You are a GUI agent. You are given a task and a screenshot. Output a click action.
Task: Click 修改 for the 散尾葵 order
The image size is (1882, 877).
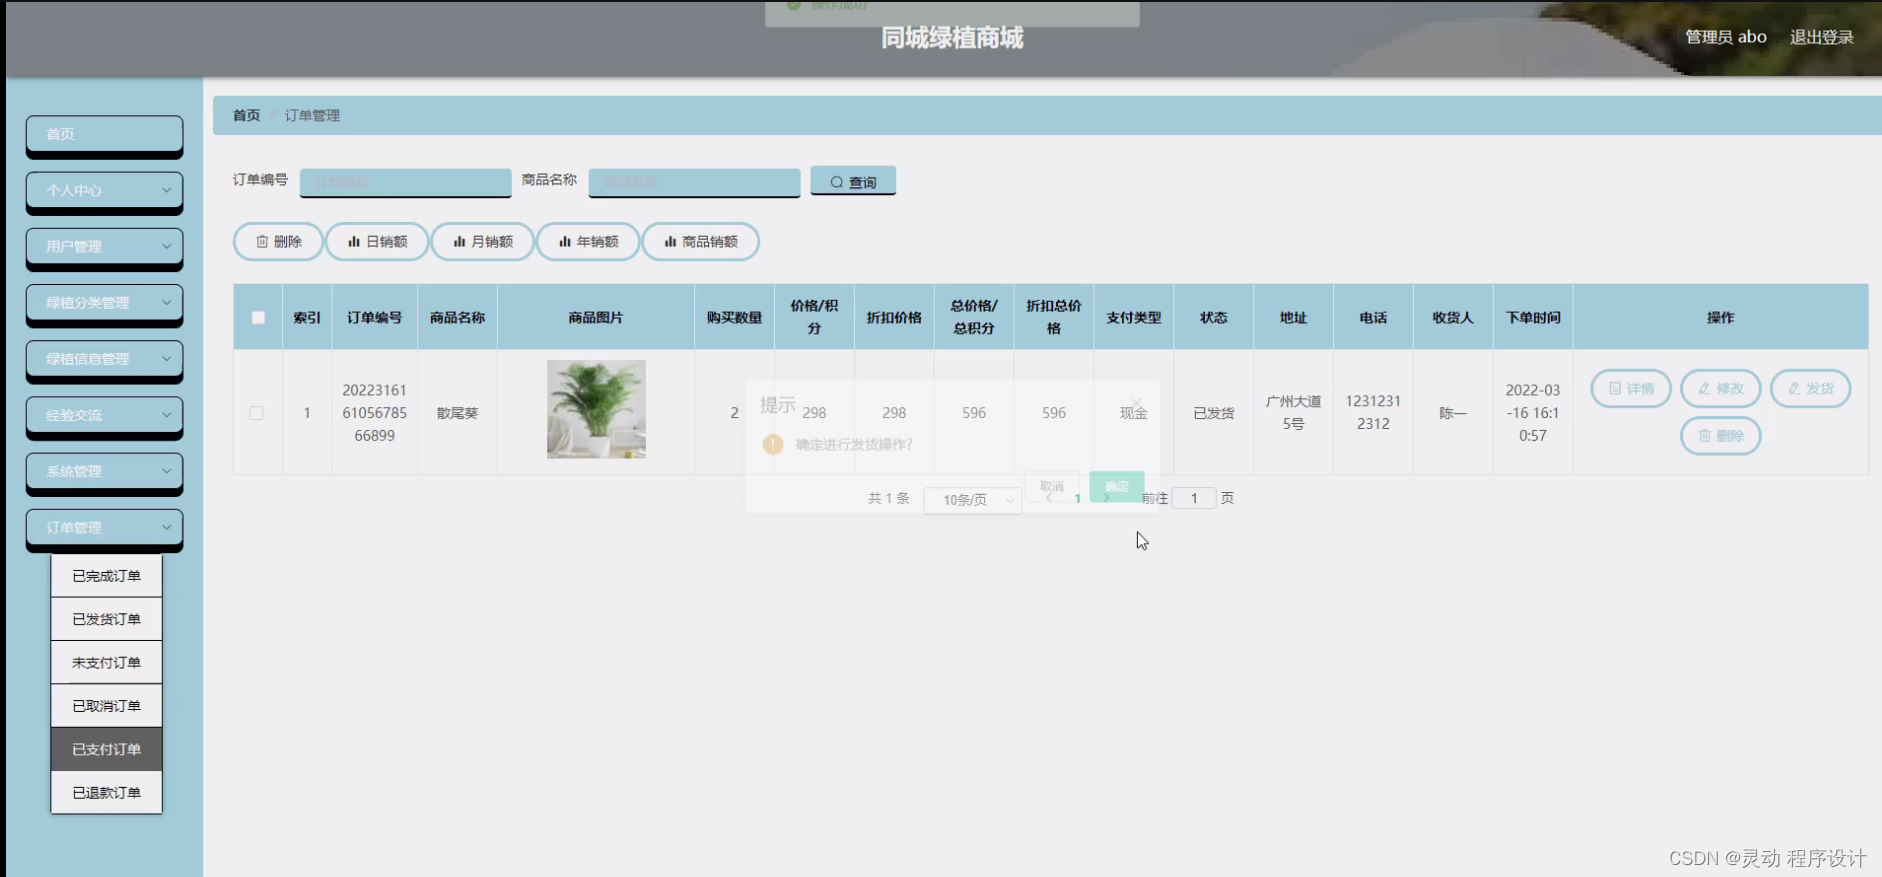tap(1720, 389)
